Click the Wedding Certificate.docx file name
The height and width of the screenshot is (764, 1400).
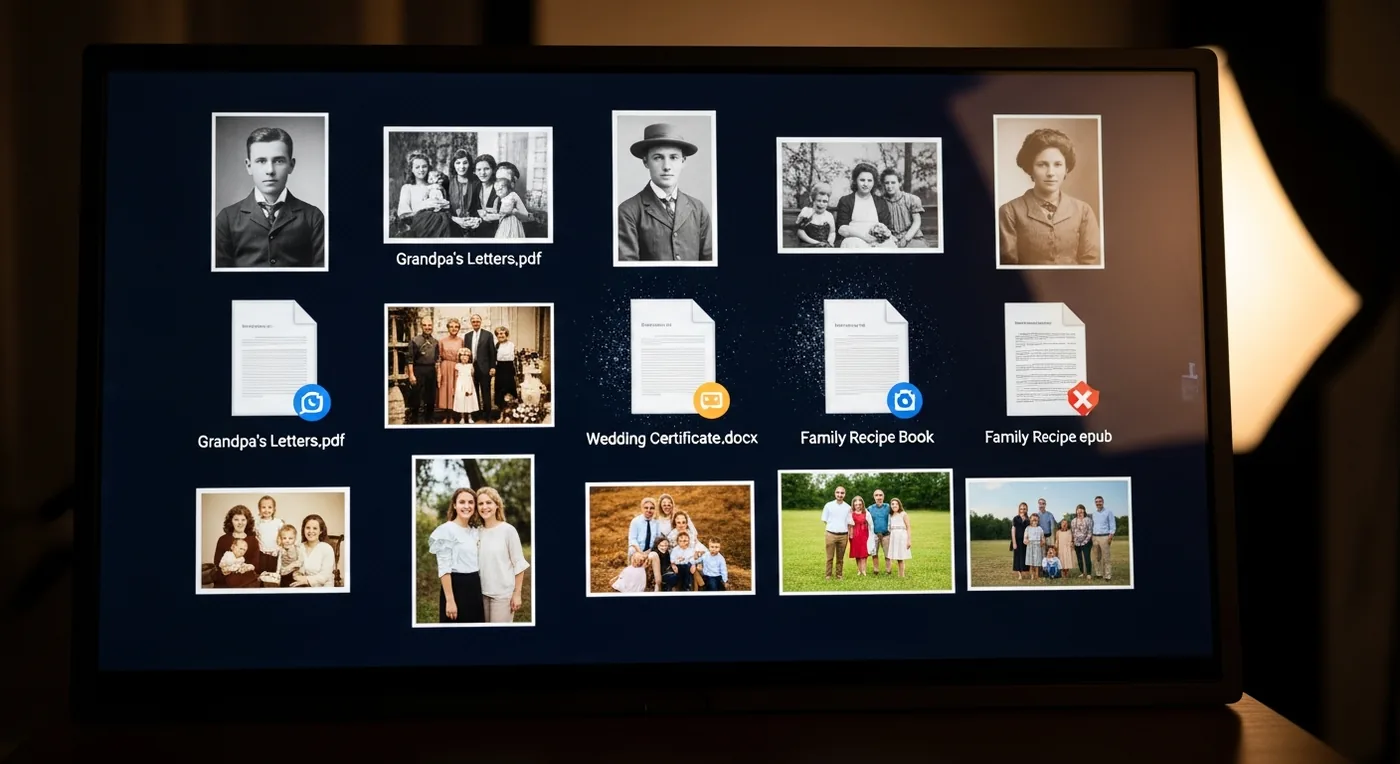click(x=672, y=439)
